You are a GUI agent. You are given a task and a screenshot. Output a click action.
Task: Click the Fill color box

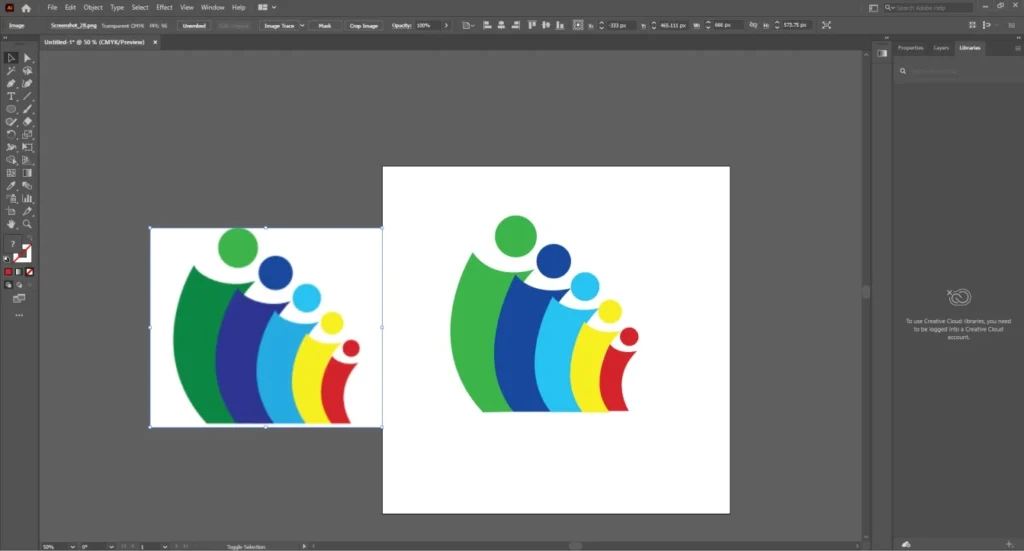click(12, 244)
